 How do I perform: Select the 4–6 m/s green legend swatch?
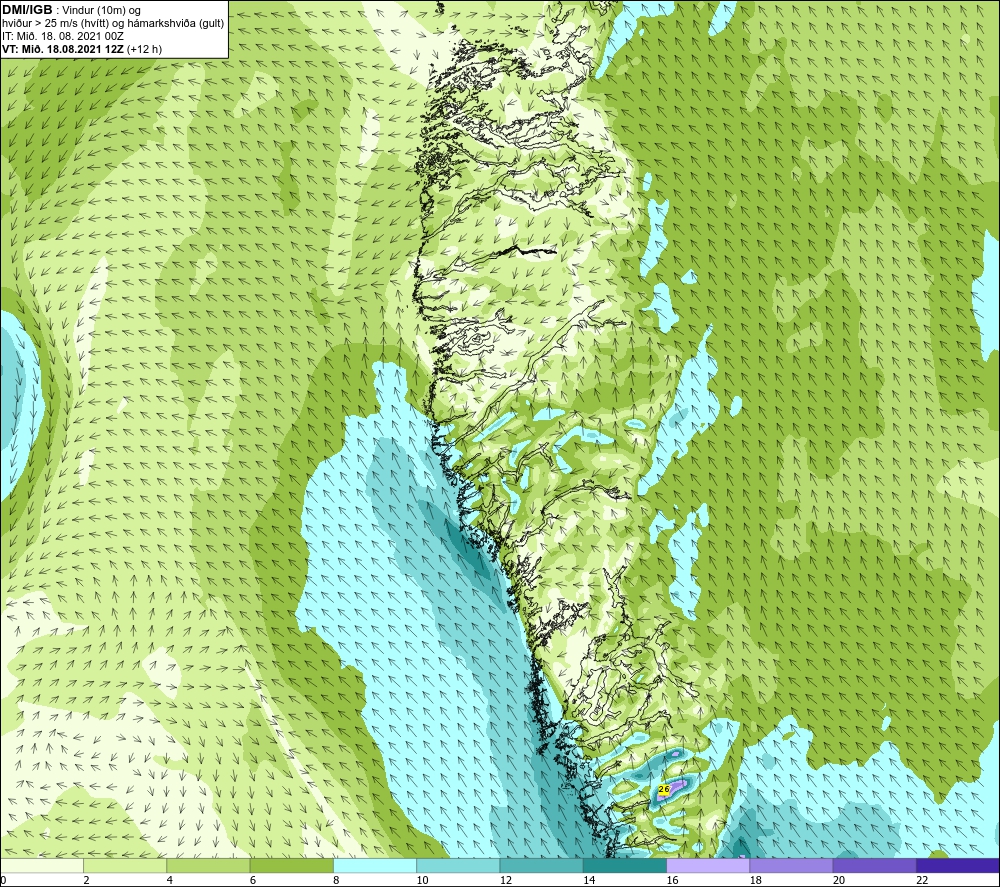point(208,865)
